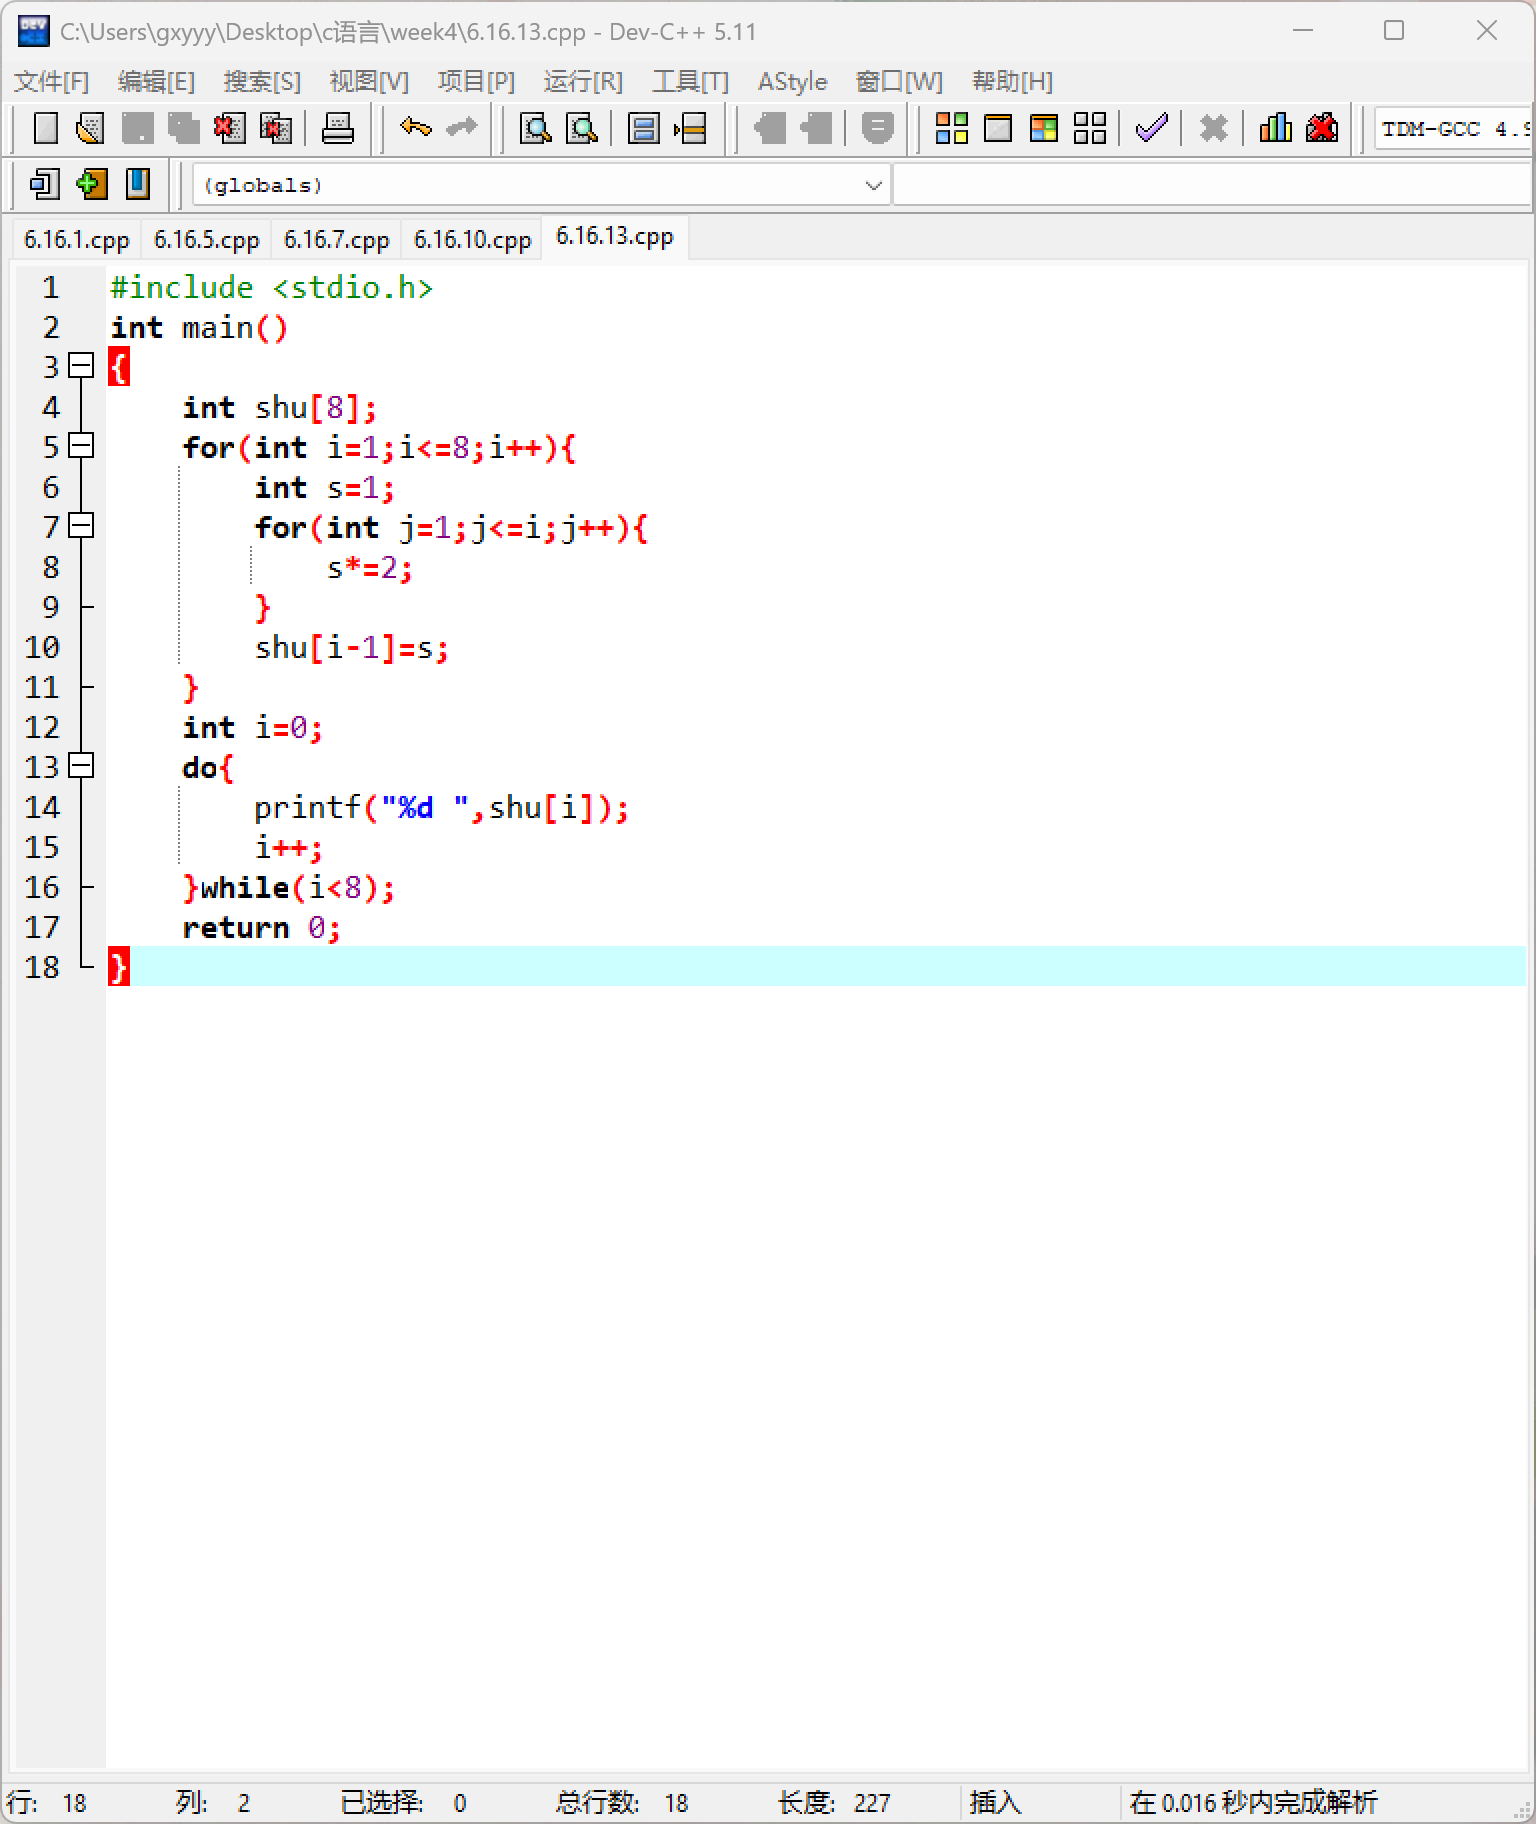Image resolution: width=1536 pixels, height=1824 pixels.
Task: Click the Rebuild All grey squares icon
Action: 1090,128
